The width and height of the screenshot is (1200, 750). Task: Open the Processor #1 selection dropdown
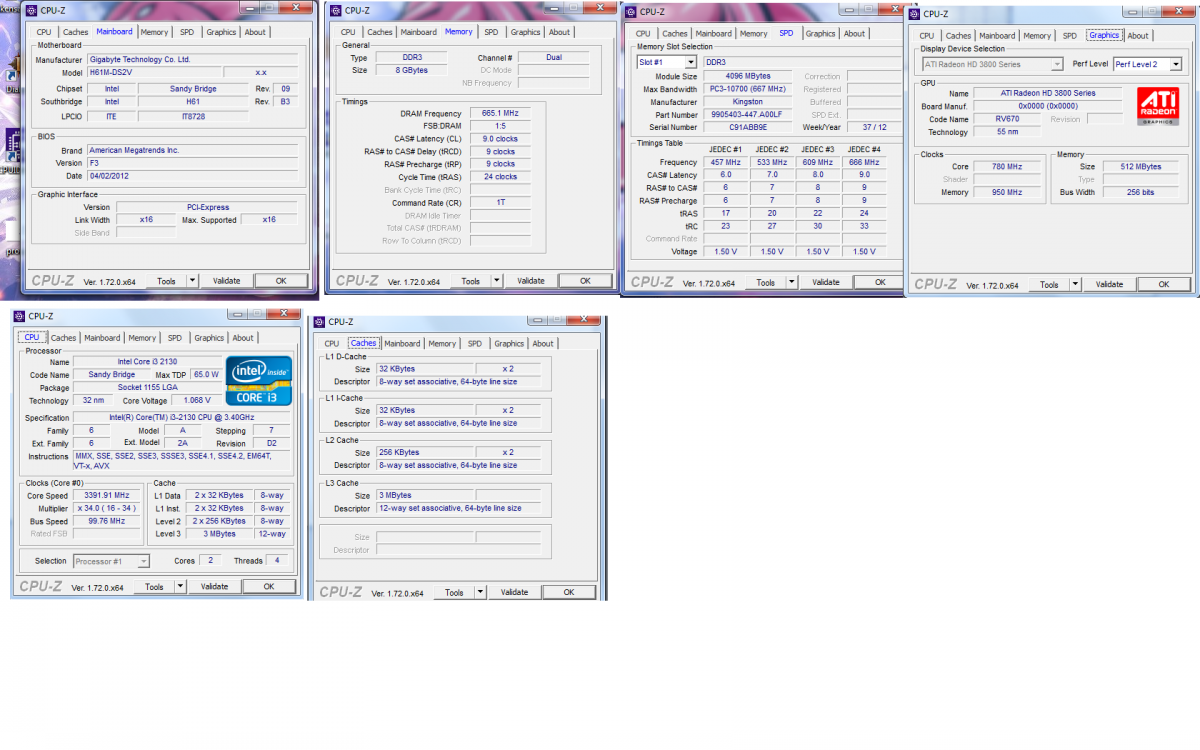point(143,561)
